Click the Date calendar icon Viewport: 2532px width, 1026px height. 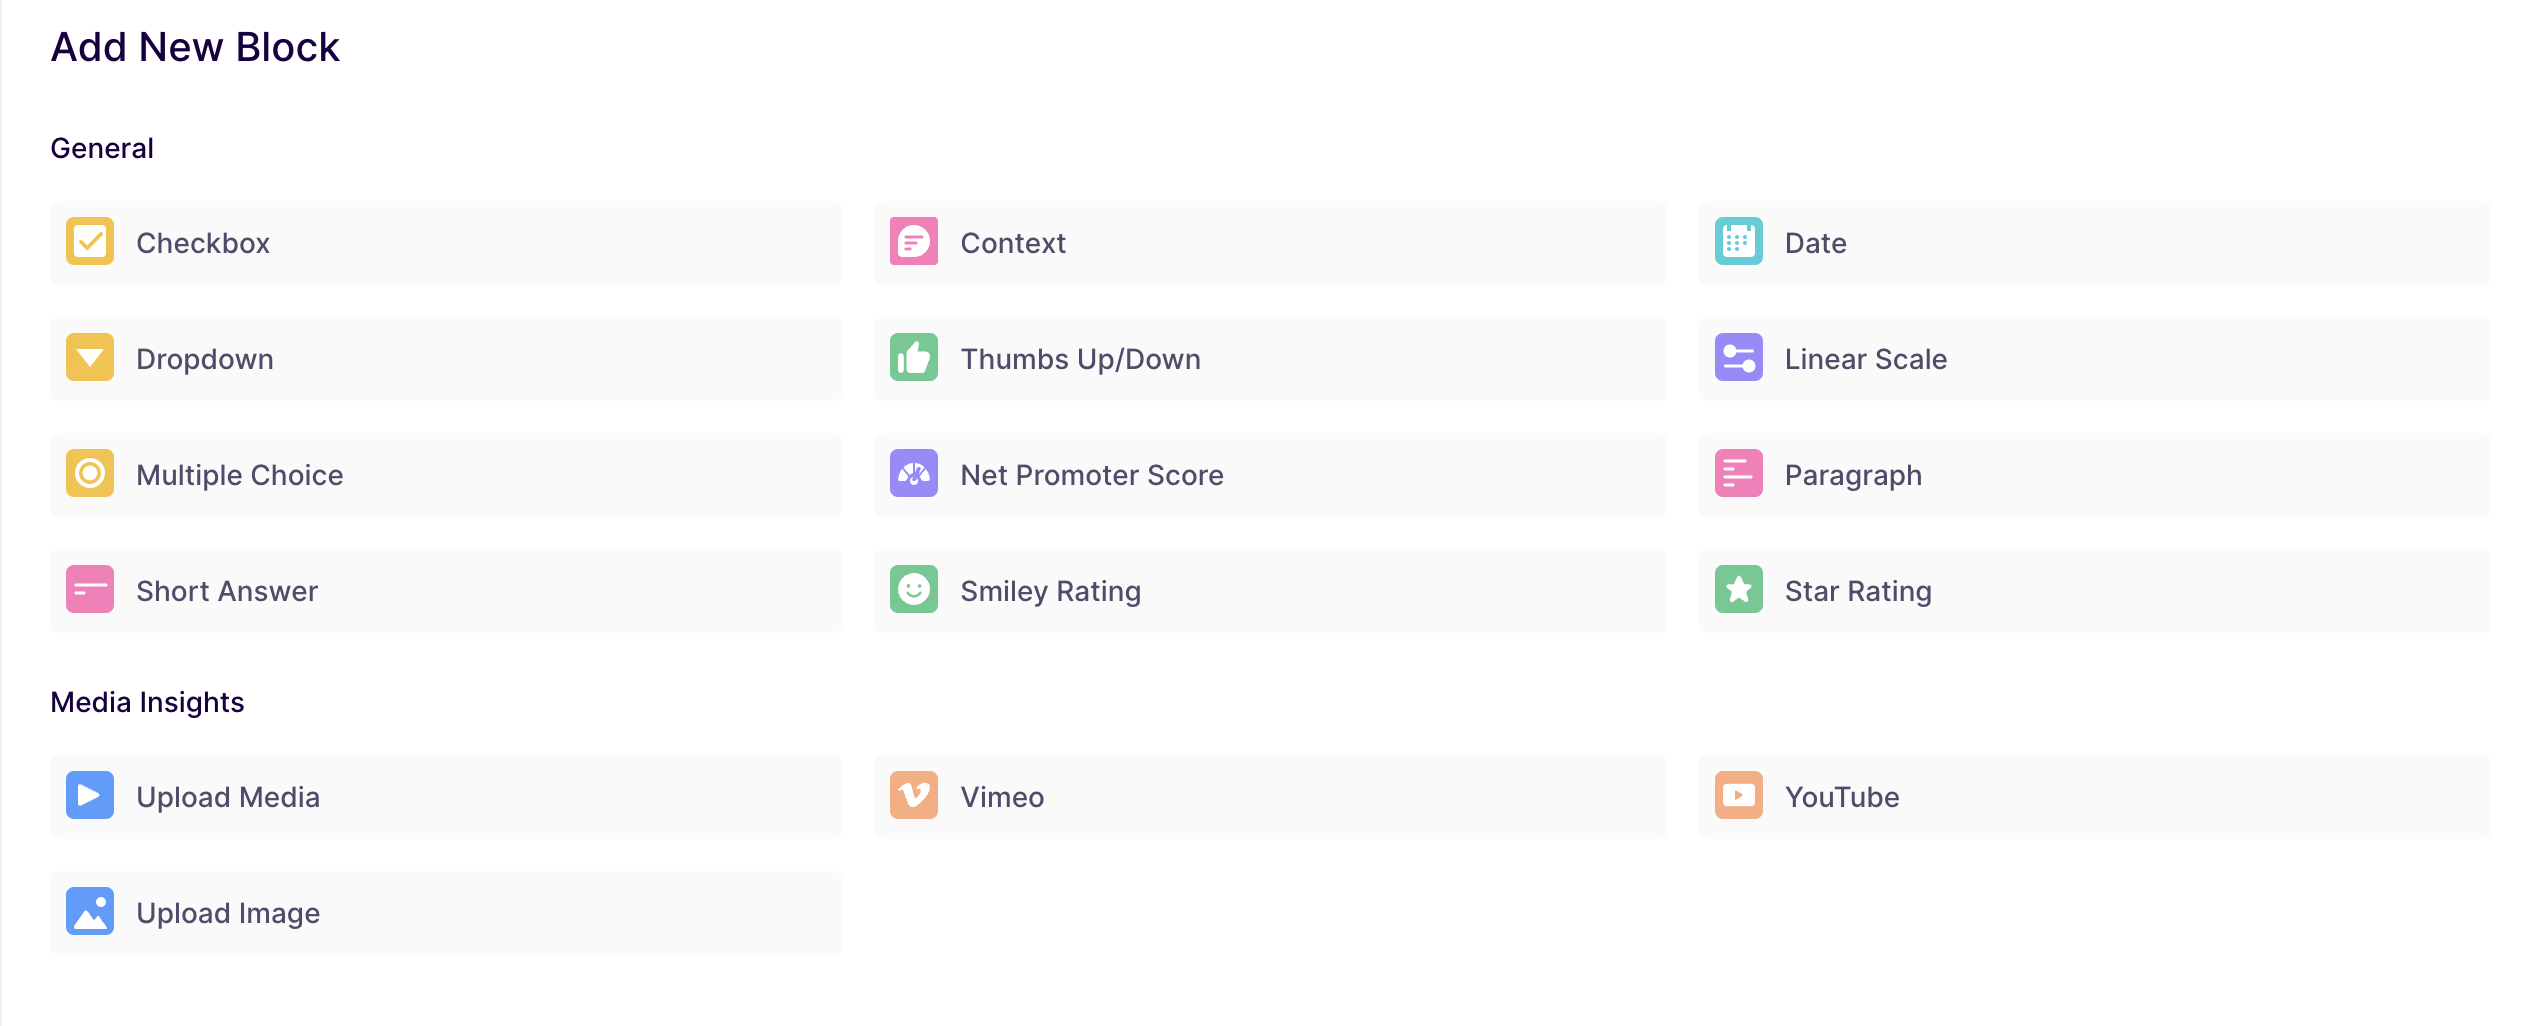(x=1738, y=242)
